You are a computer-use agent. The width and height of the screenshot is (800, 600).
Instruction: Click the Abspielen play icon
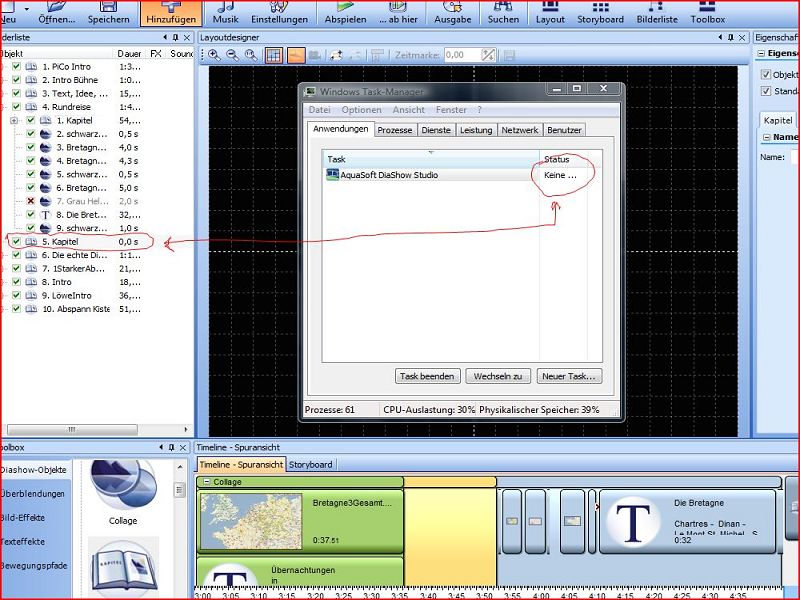pos(345,13)
